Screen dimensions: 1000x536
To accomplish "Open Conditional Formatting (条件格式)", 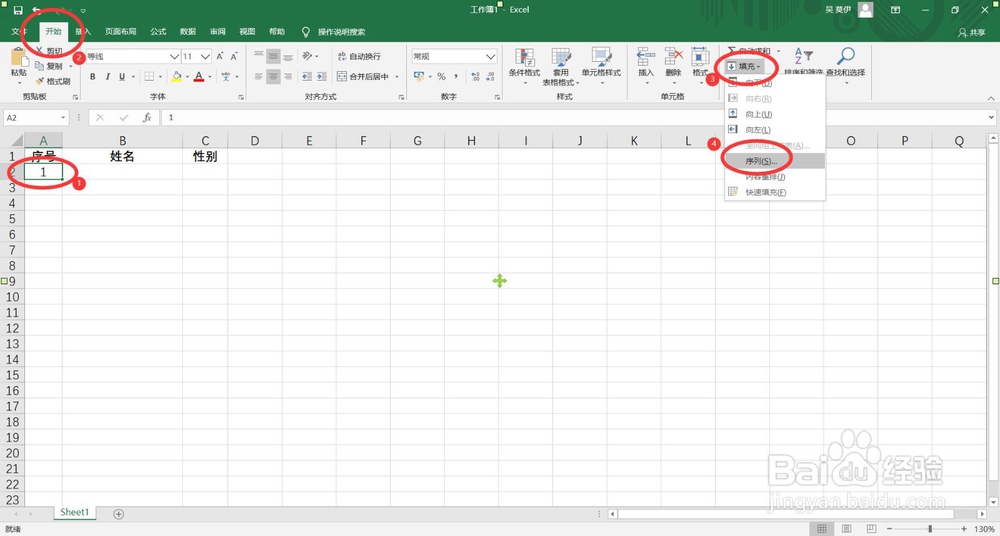I will [524, 67].
